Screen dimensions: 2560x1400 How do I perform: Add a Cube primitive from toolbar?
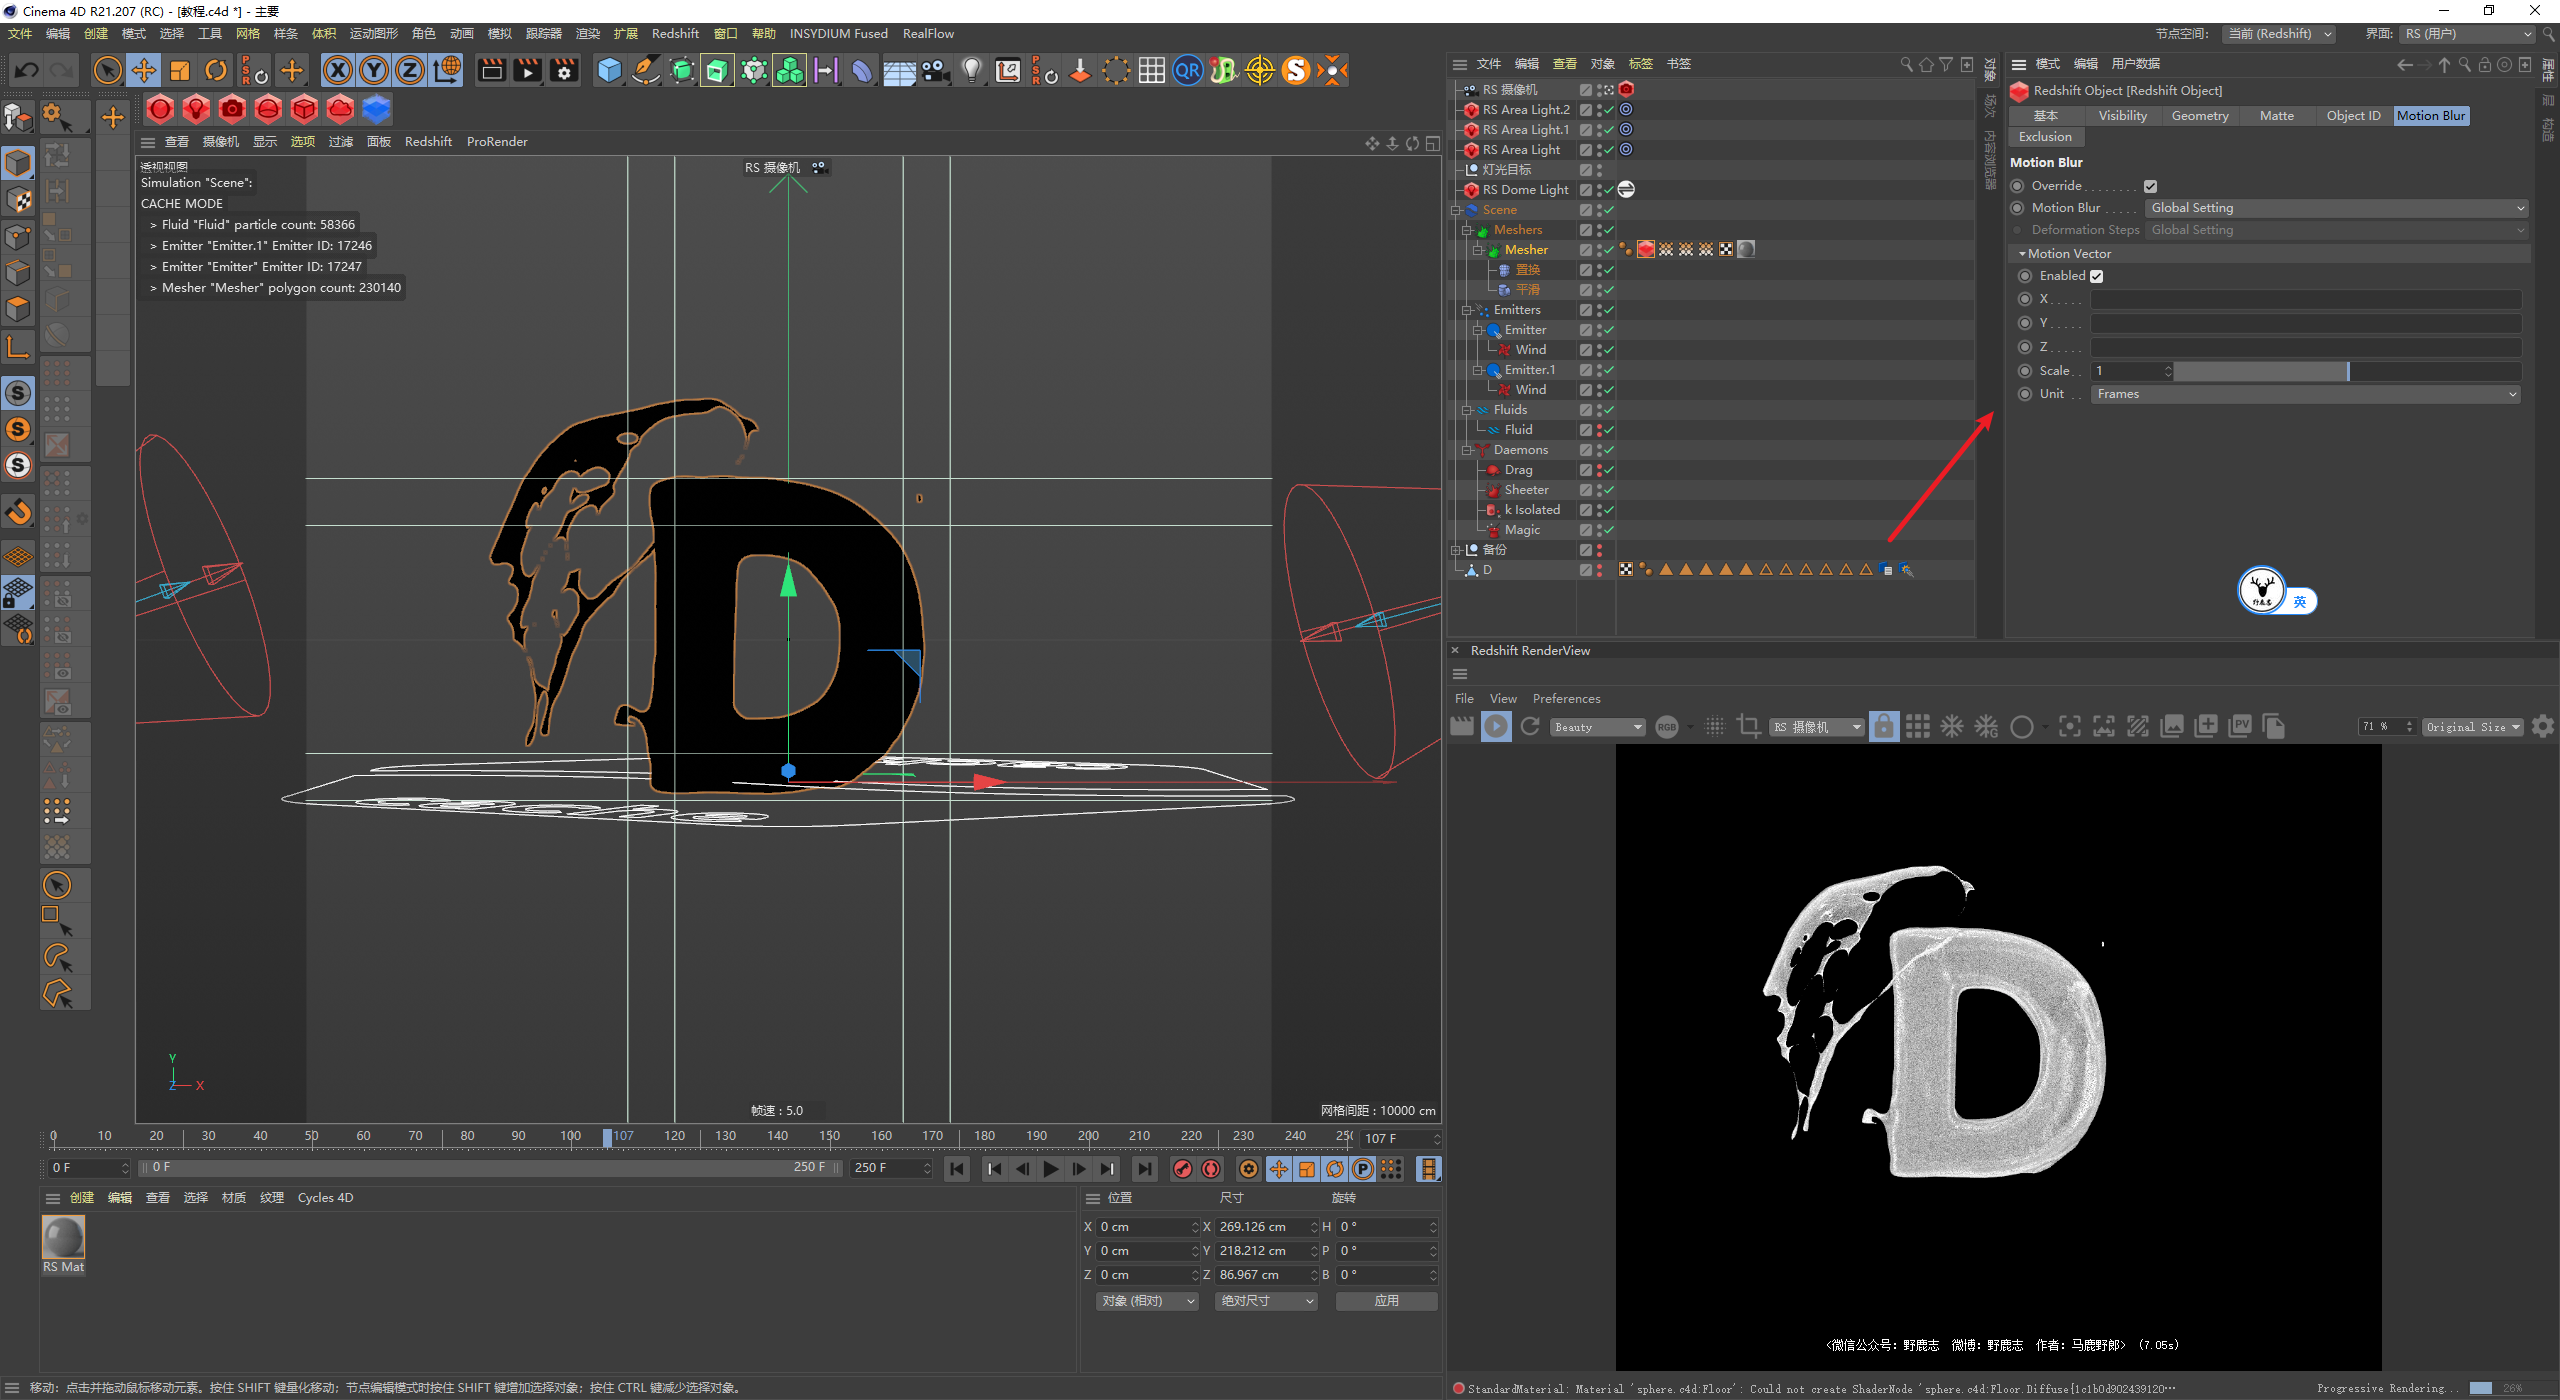click(x=609, y=70)
